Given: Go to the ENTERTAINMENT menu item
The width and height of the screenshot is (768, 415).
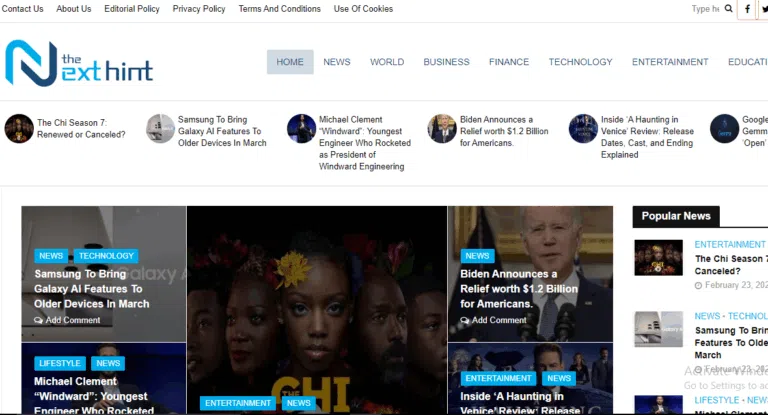Looking at the screenshot, I should click(x=670, y=62).
